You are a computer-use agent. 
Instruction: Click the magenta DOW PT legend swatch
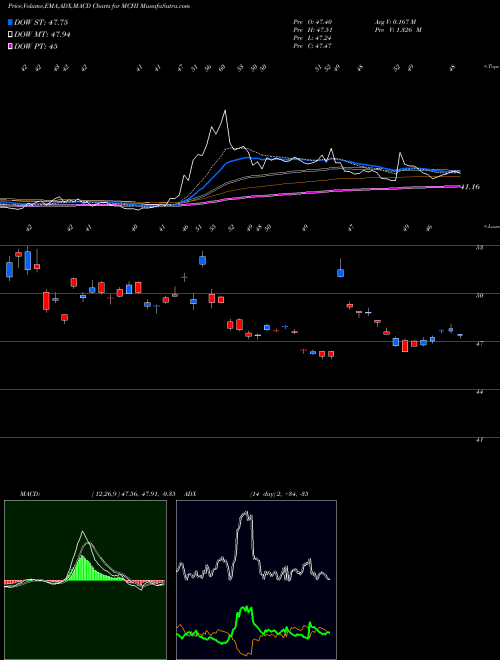tap(11, 46)
